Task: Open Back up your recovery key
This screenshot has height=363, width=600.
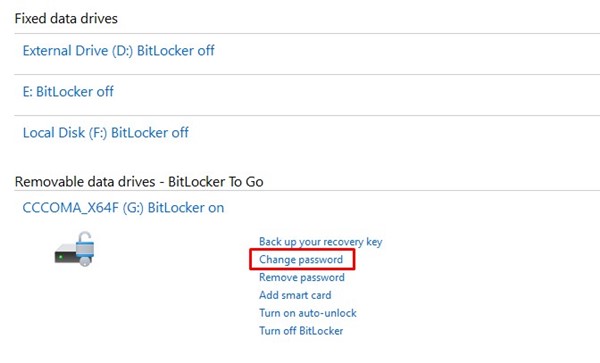Action: pyautogui.click(x=321, y=242)
